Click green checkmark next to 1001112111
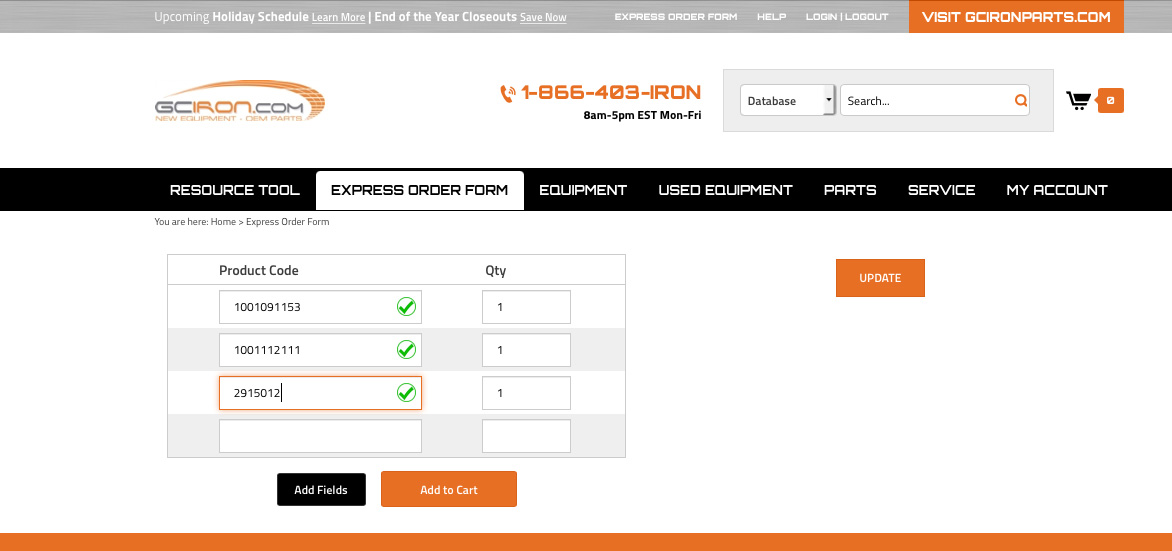 (x=406, y=349)
